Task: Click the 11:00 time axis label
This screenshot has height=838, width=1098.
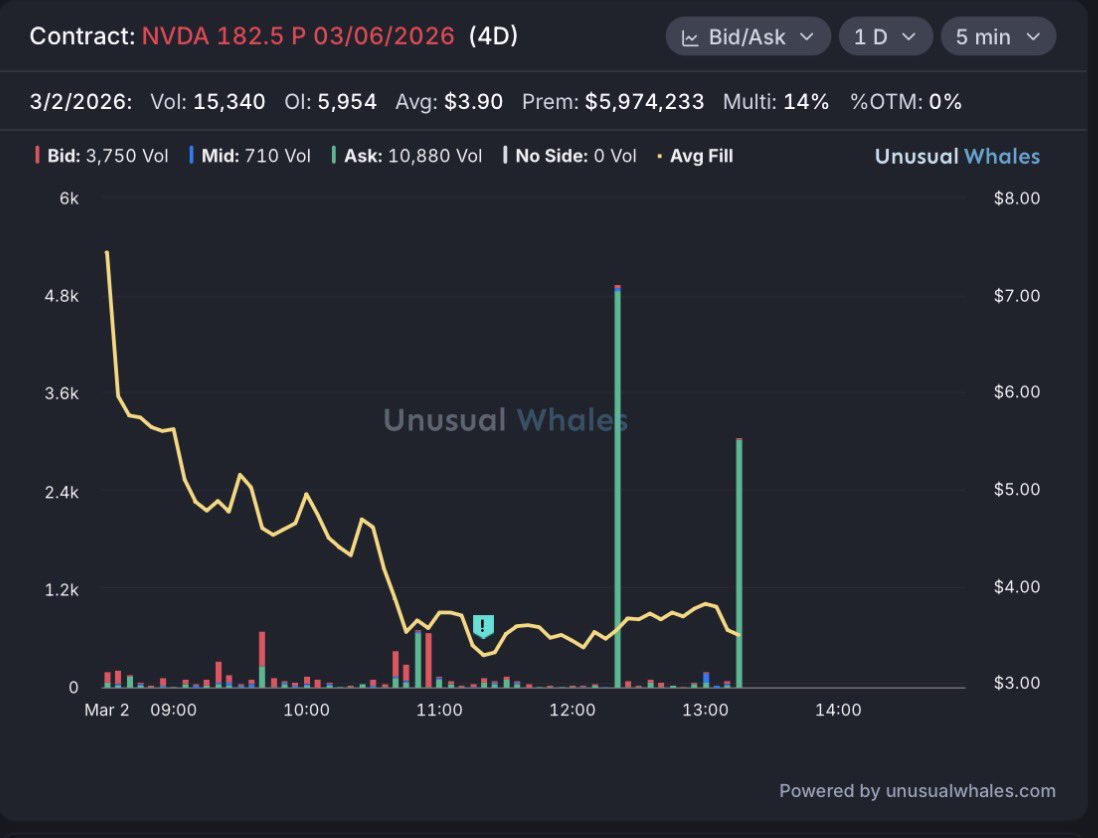Action: (439, 710)
